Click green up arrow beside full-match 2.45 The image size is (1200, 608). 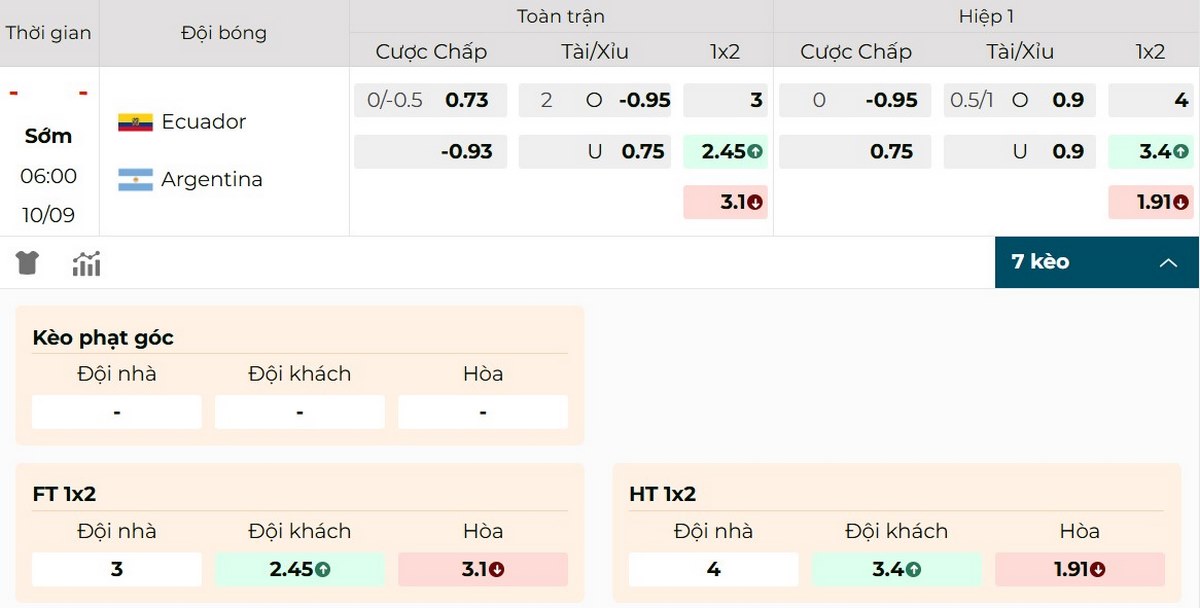coord(755,152)
